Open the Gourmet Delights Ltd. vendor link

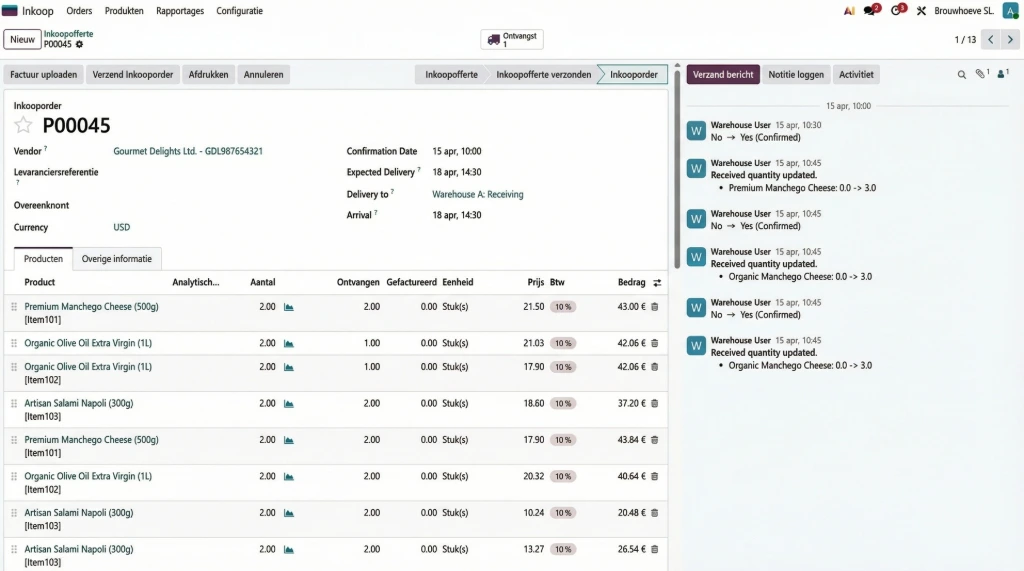click(x=188, y=151)
